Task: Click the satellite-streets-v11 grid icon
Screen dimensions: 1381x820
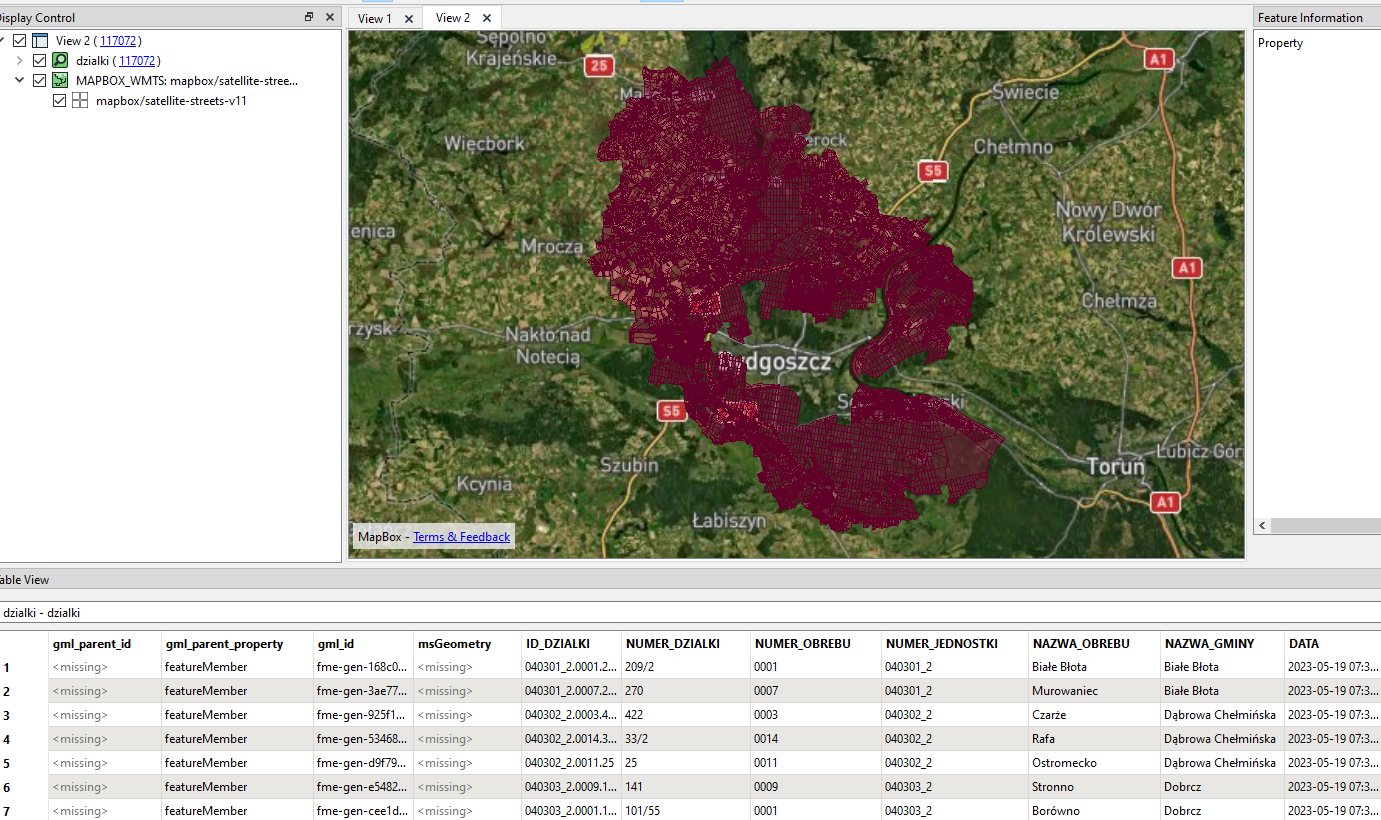Action: 79,101
